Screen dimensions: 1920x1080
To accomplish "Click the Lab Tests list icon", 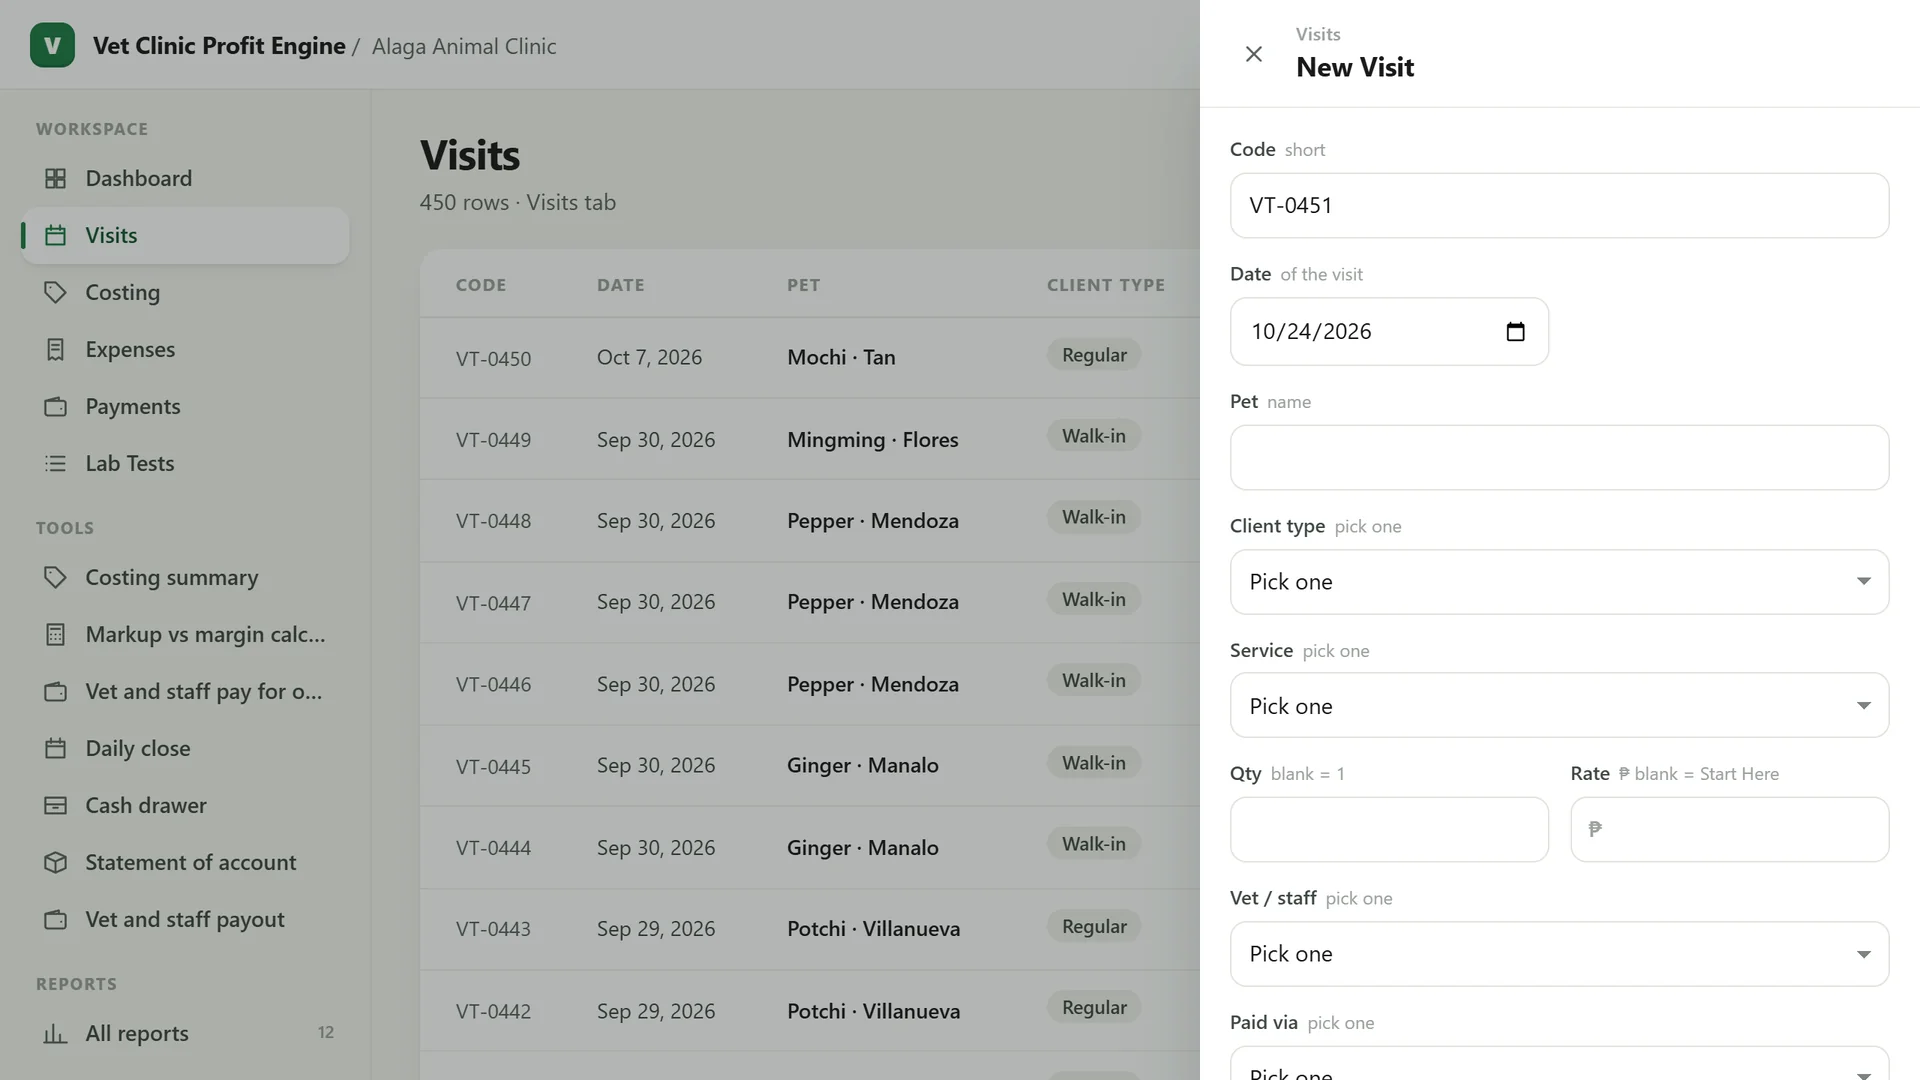I will [x=56, y=463].
